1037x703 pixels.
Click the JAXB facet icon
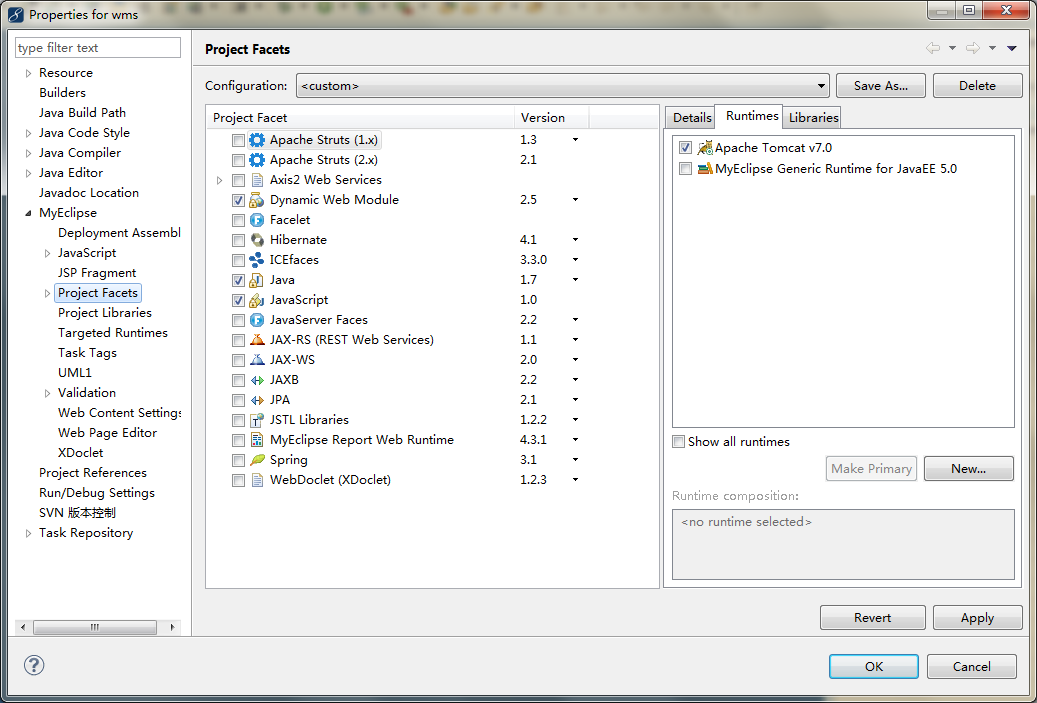click(257, 380)
